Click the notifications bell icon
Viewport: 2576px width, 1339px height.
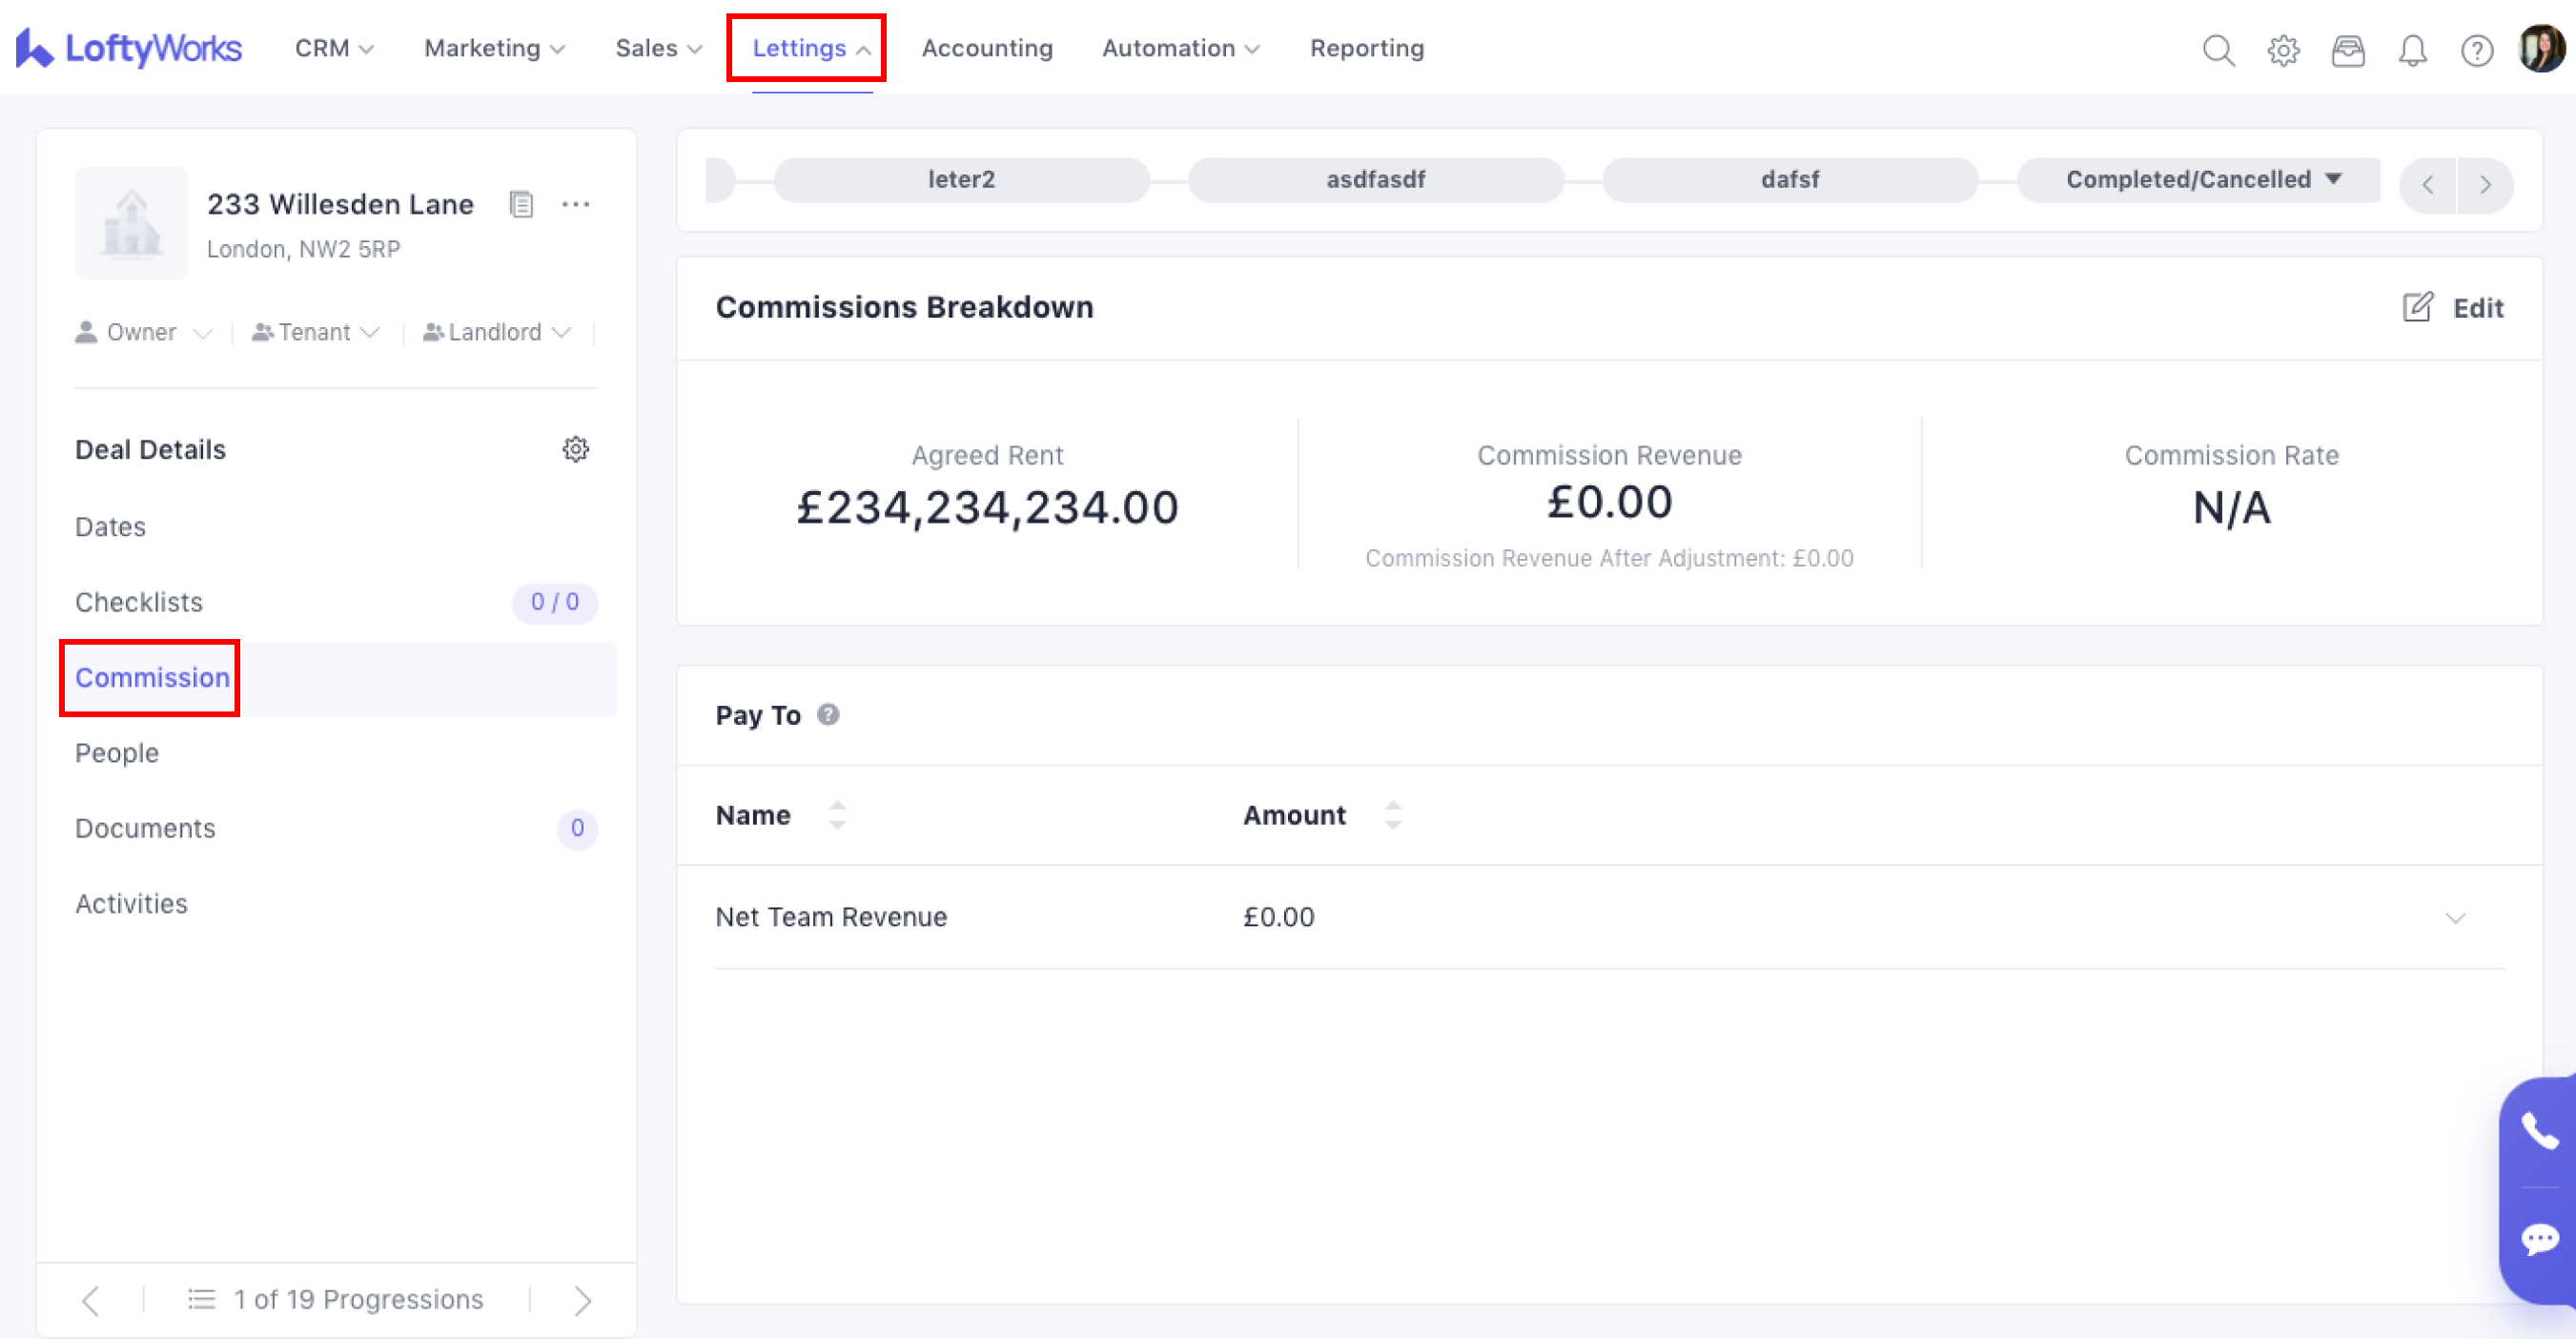(x=2412, y=49)
